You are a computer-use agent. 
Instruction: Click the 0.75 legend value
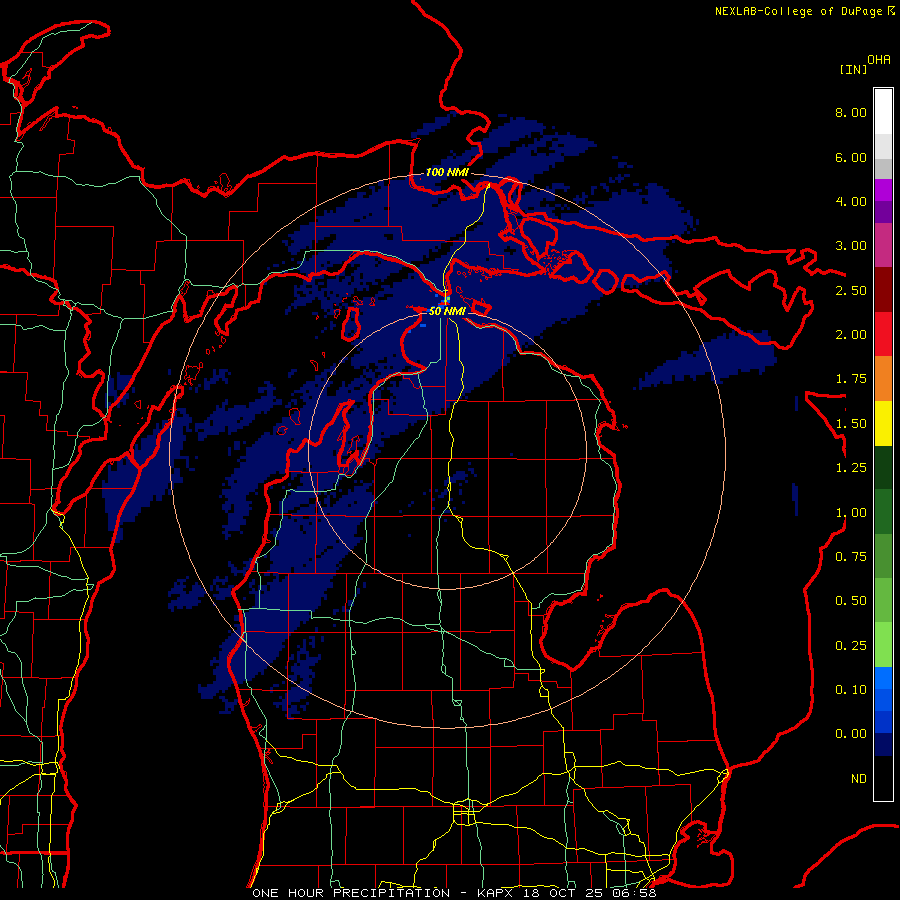(851, 557)
